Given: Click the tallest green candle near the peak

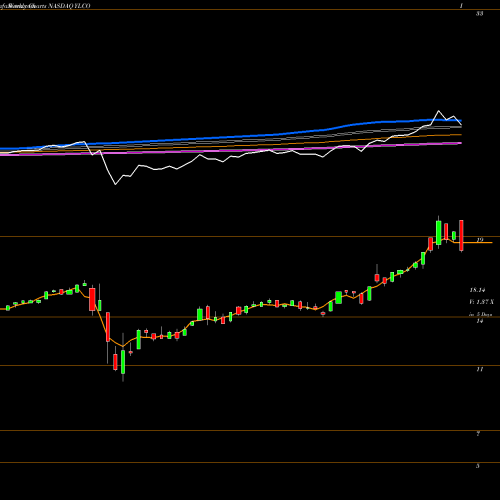Looking at the screenshot, I should pyautogui.click(x=438, y=233).
